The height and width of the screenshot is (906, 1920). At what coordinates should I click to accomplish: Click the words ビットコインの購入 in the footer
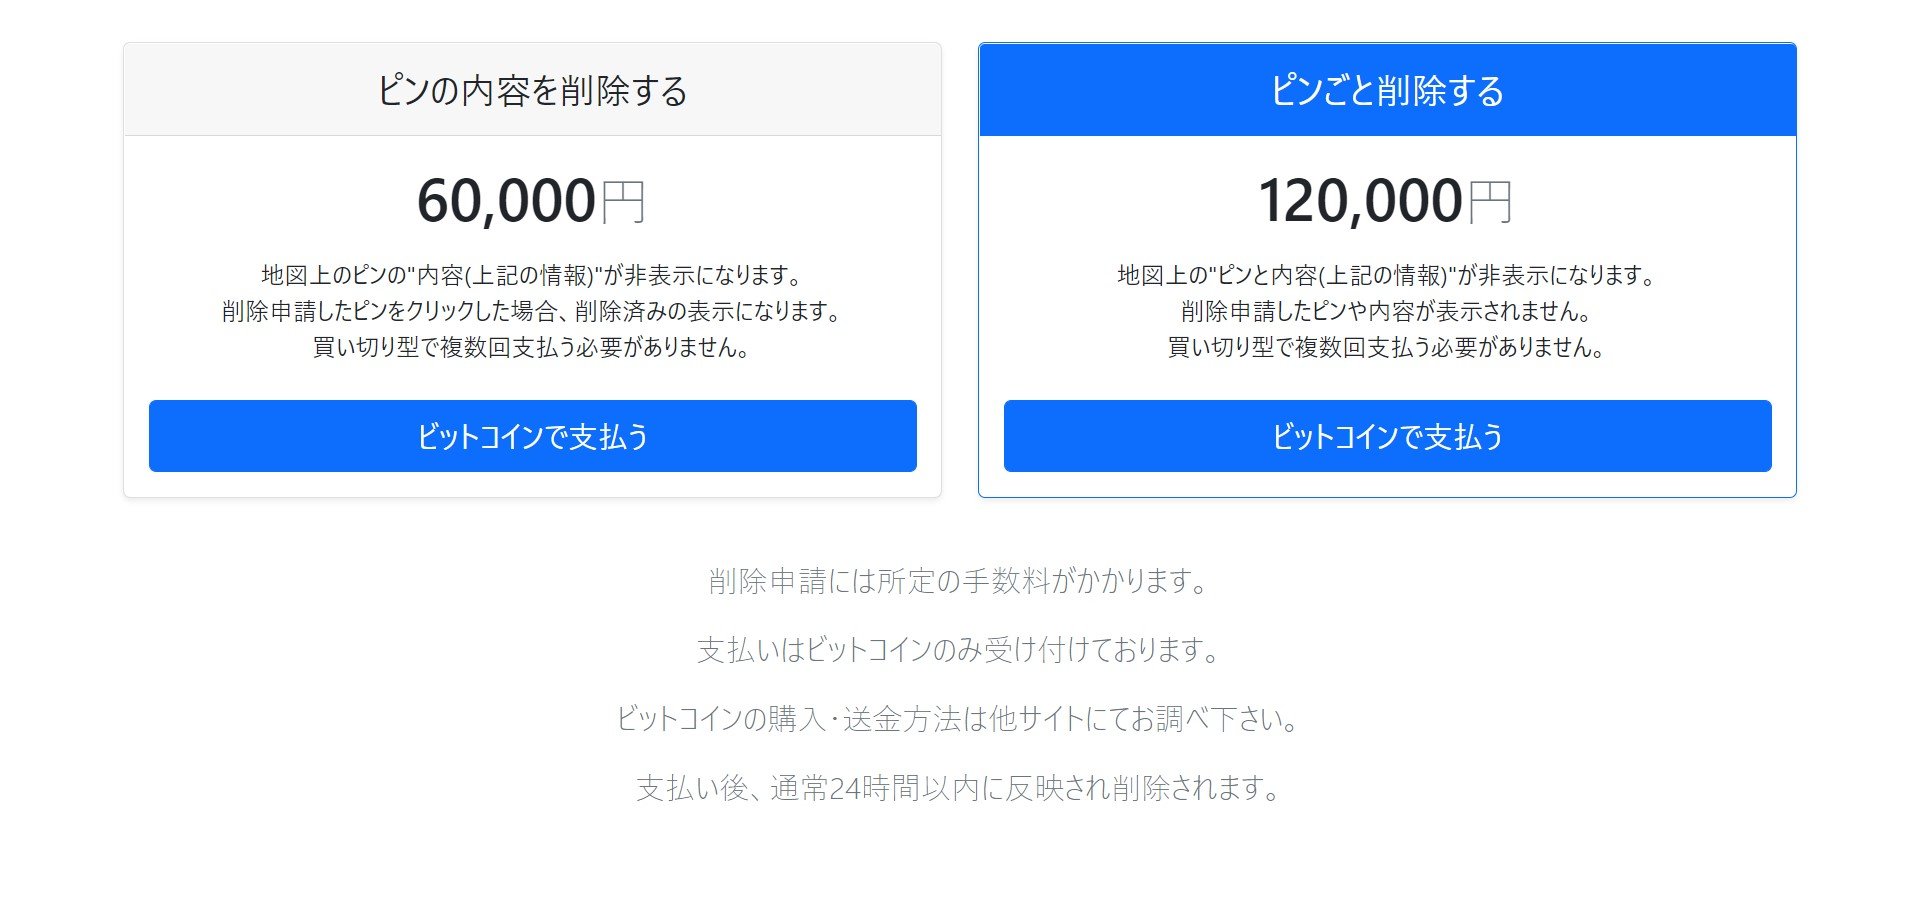pos(720,719)
